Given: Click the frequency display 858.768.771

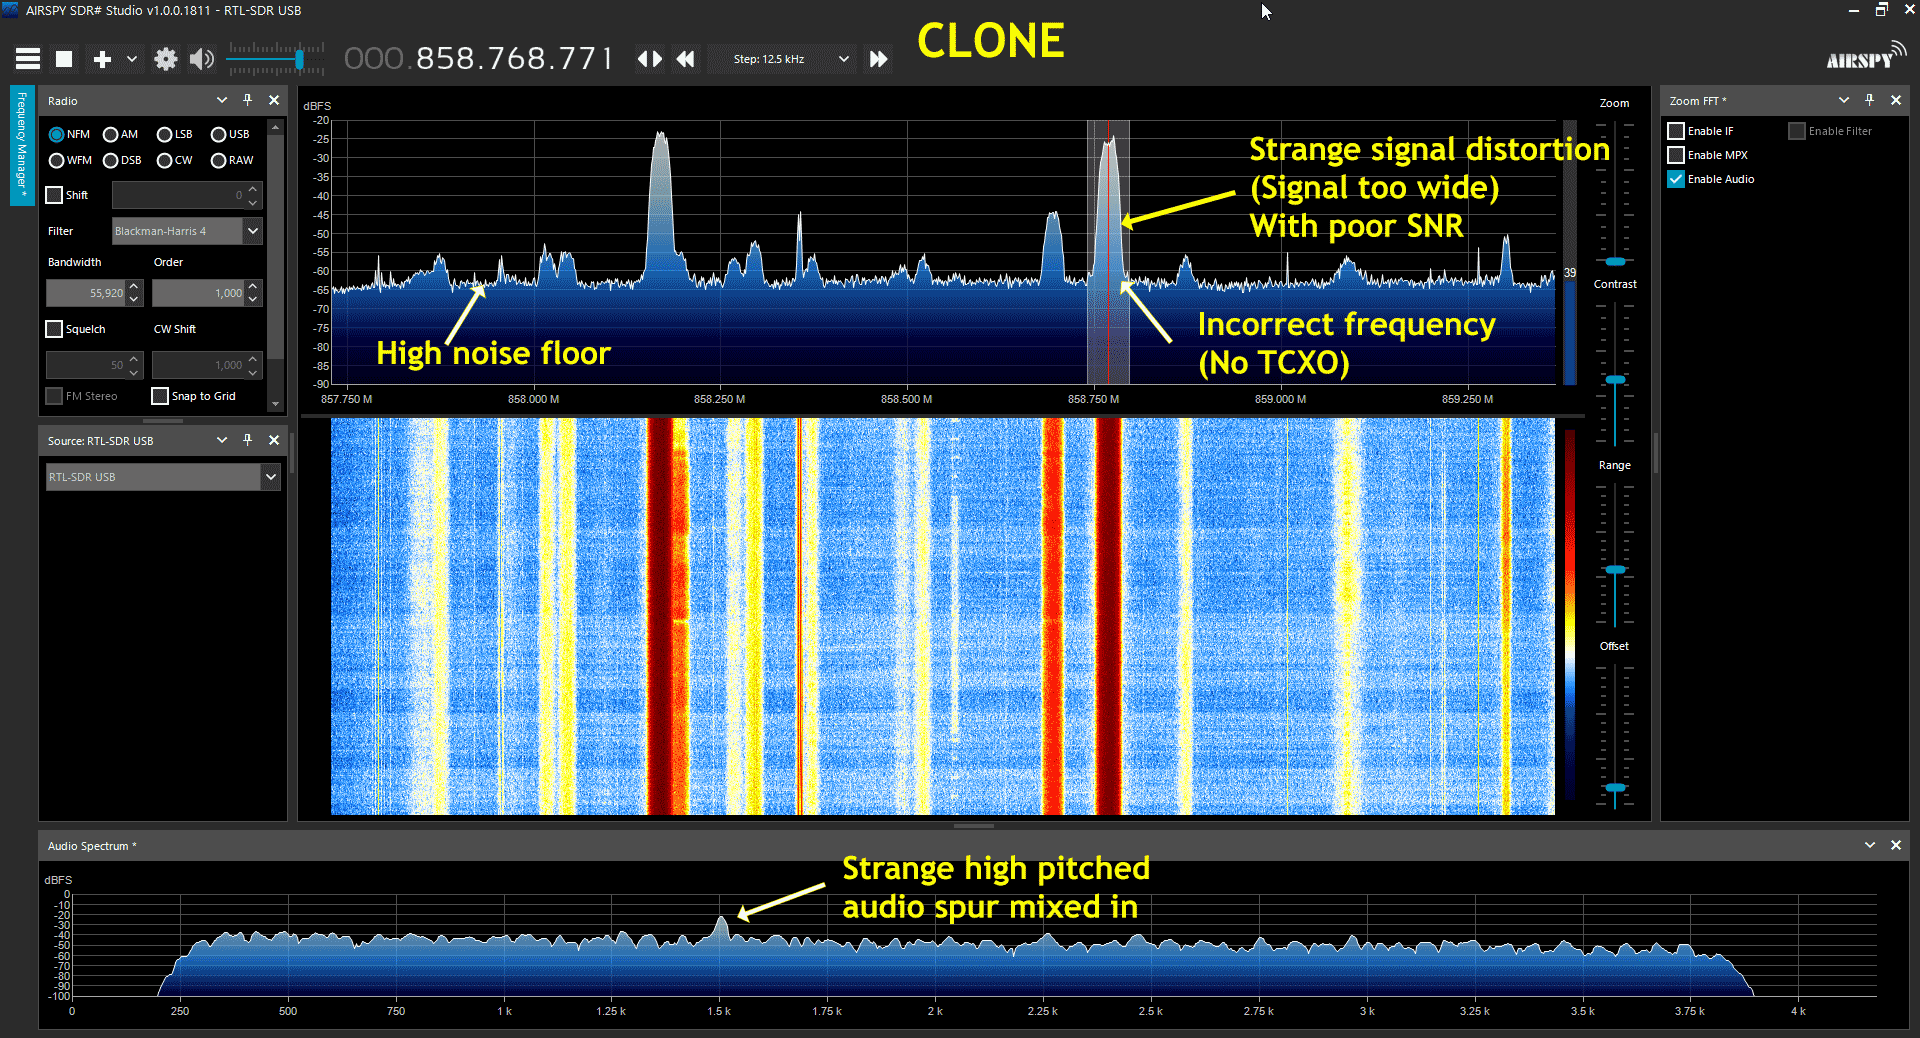Looking at the screenshot, I should point(478,58).
